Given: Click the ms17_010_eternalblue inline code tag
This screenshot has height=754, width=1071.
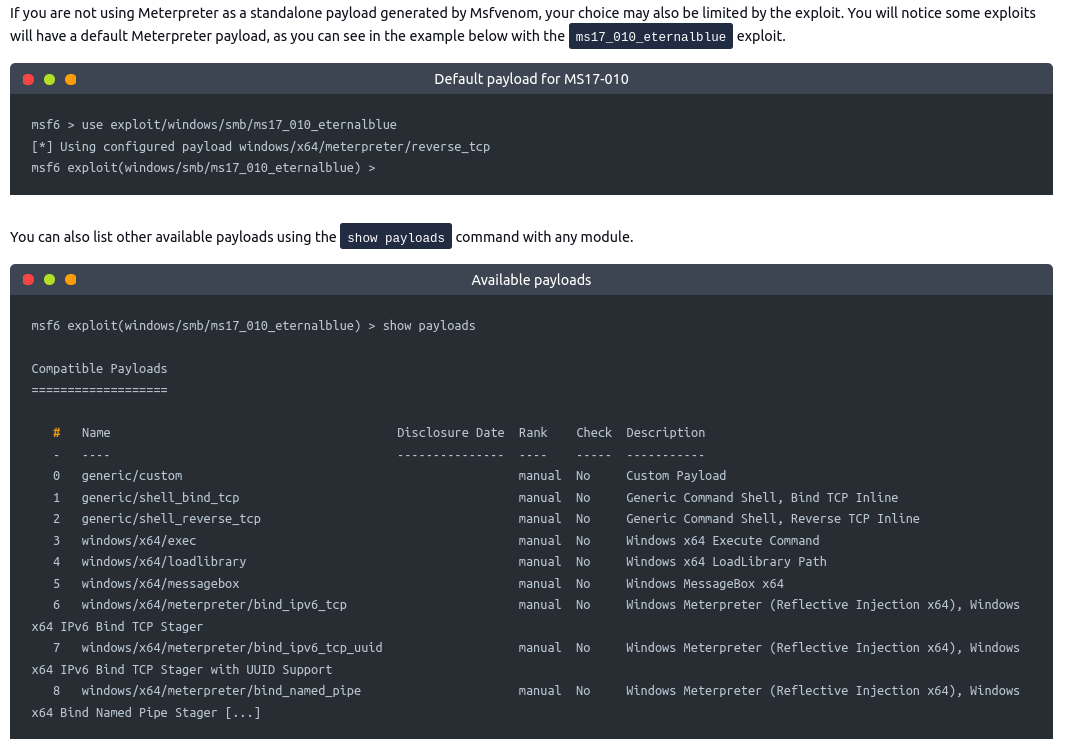Looking at the screenshot, I should pos(650,37).
